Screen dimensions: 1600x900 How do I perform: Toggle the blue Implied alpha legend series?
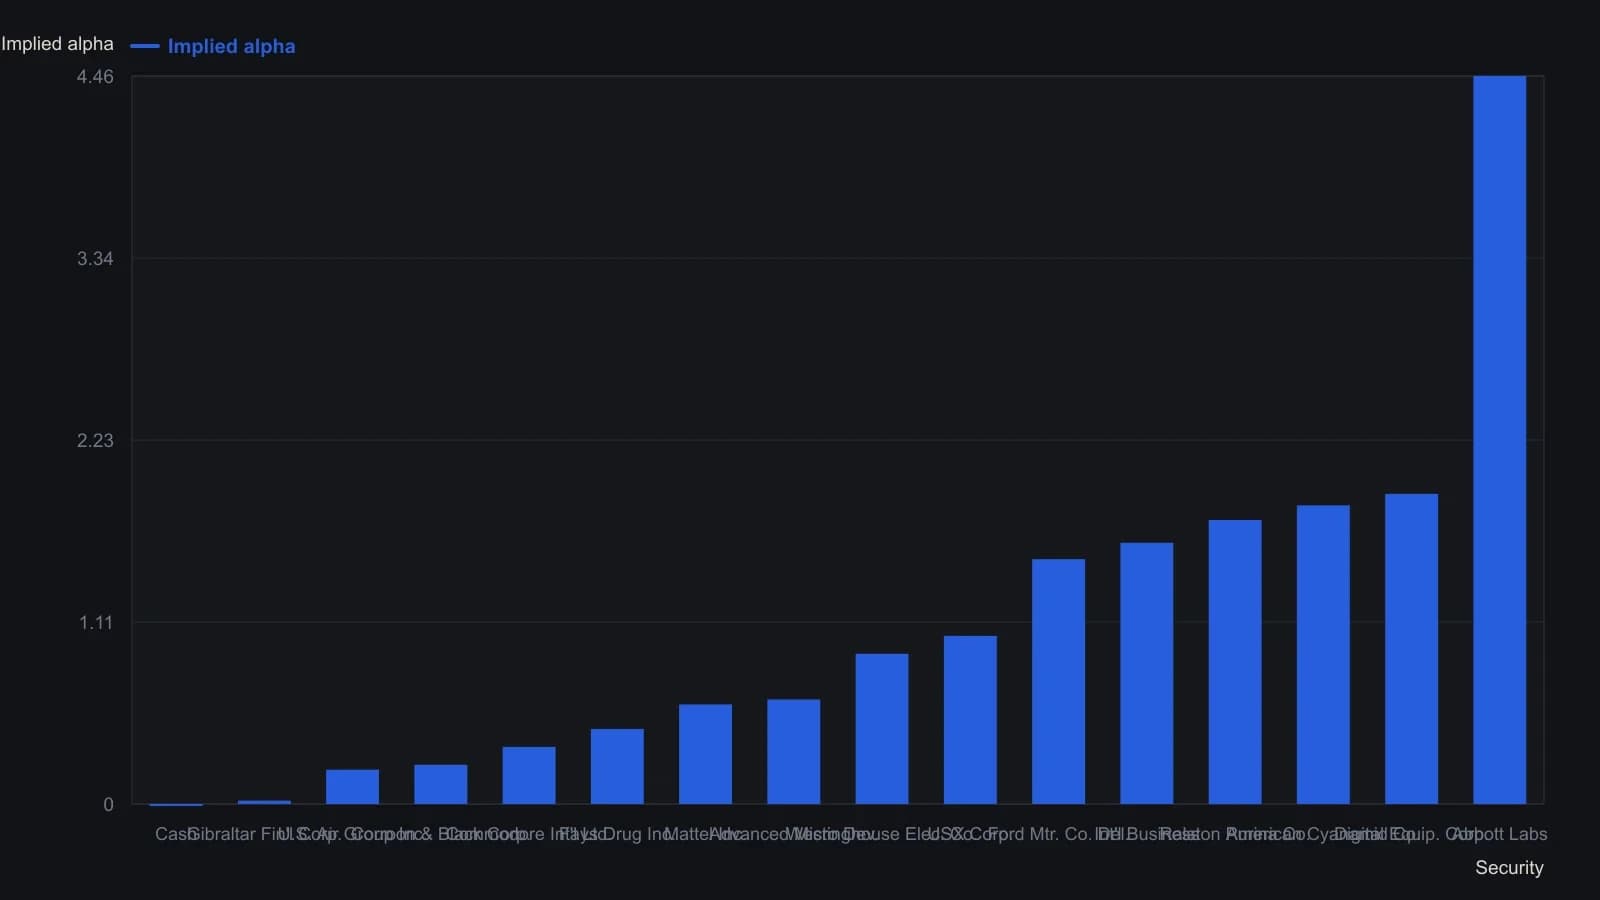click(213, 46)
